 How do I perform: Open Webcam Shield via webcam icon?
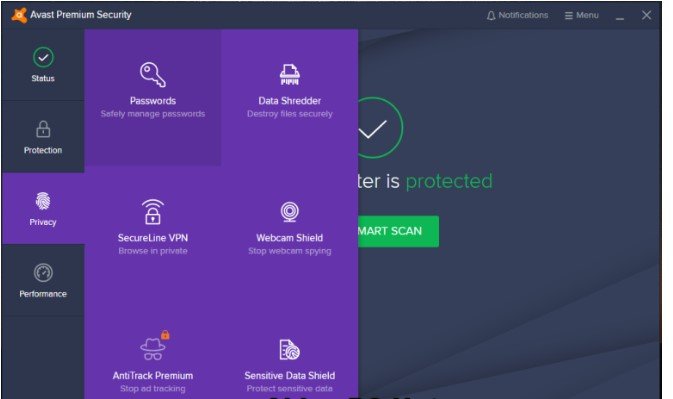[x=290, y=212]
